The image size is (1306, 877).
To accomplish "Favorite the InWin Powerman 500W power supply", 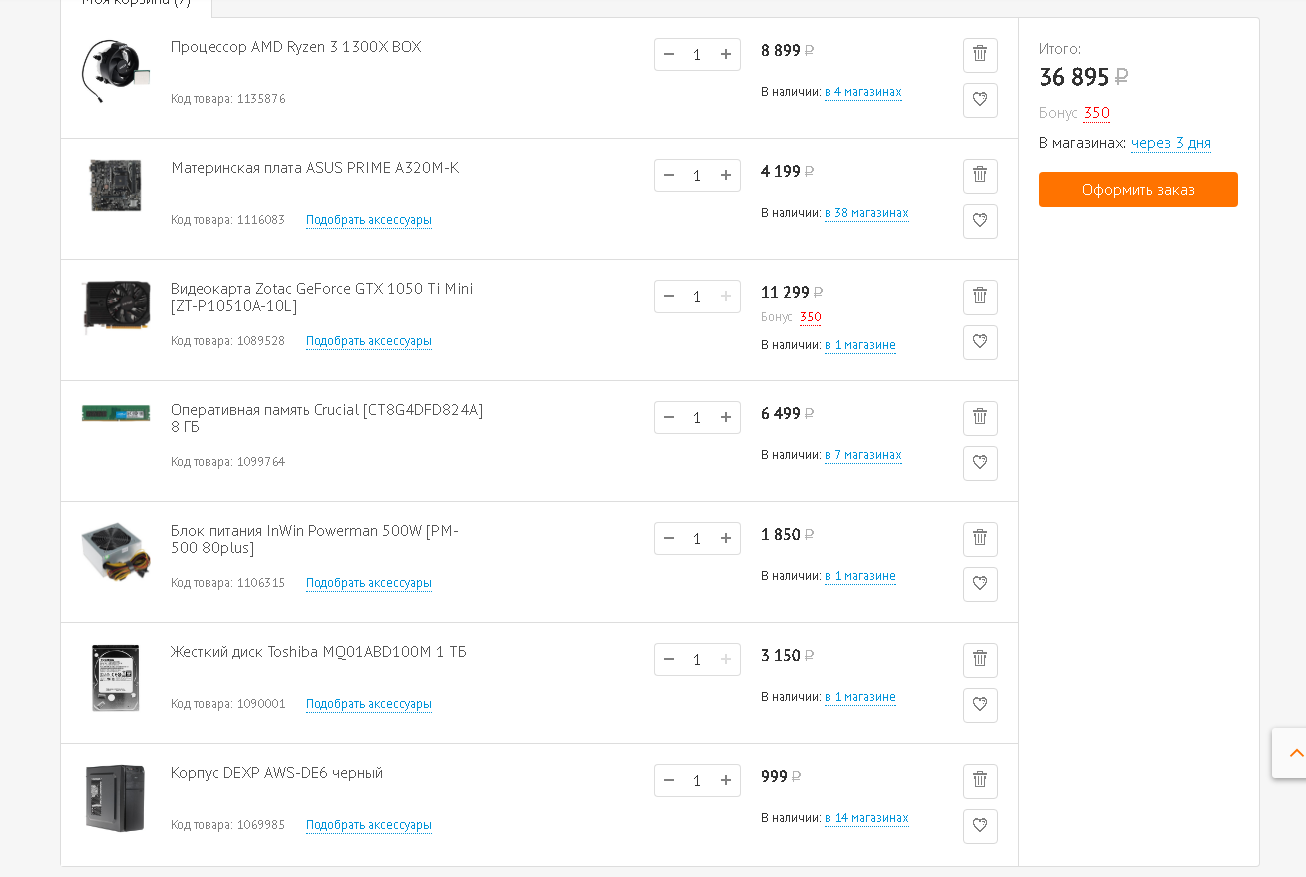I will point(980,584).
